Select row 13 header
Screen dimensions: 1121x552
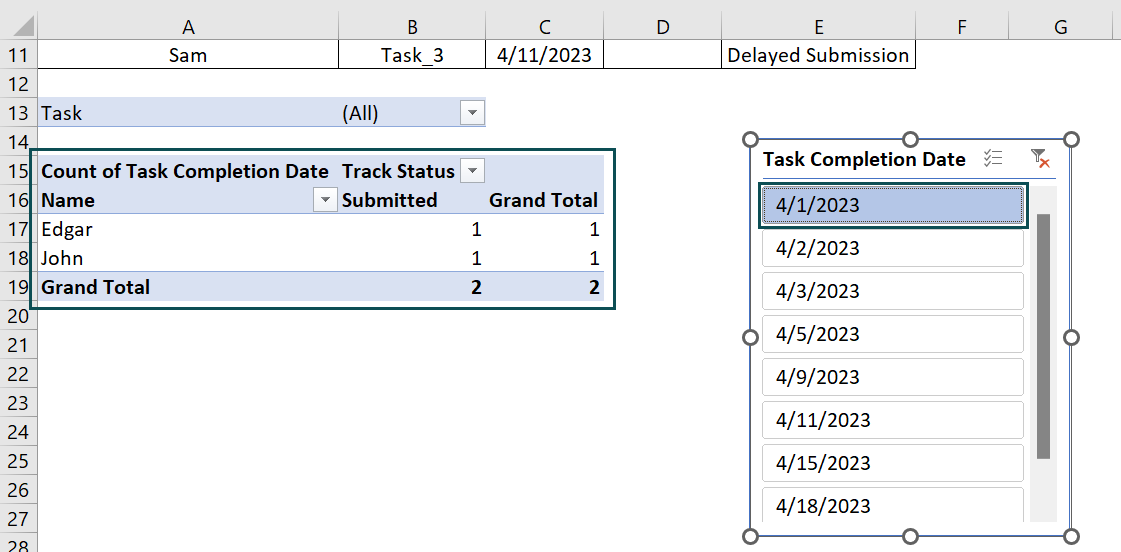pyautogui.click(x=19, y=113)
